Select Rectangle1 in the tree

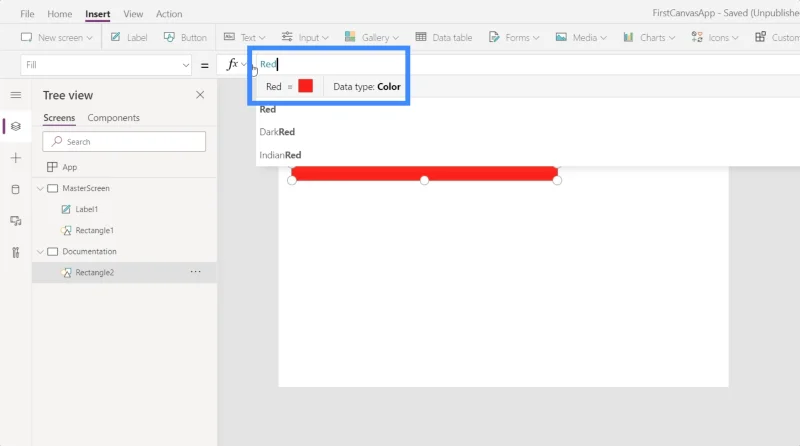[x=94, y=230]
